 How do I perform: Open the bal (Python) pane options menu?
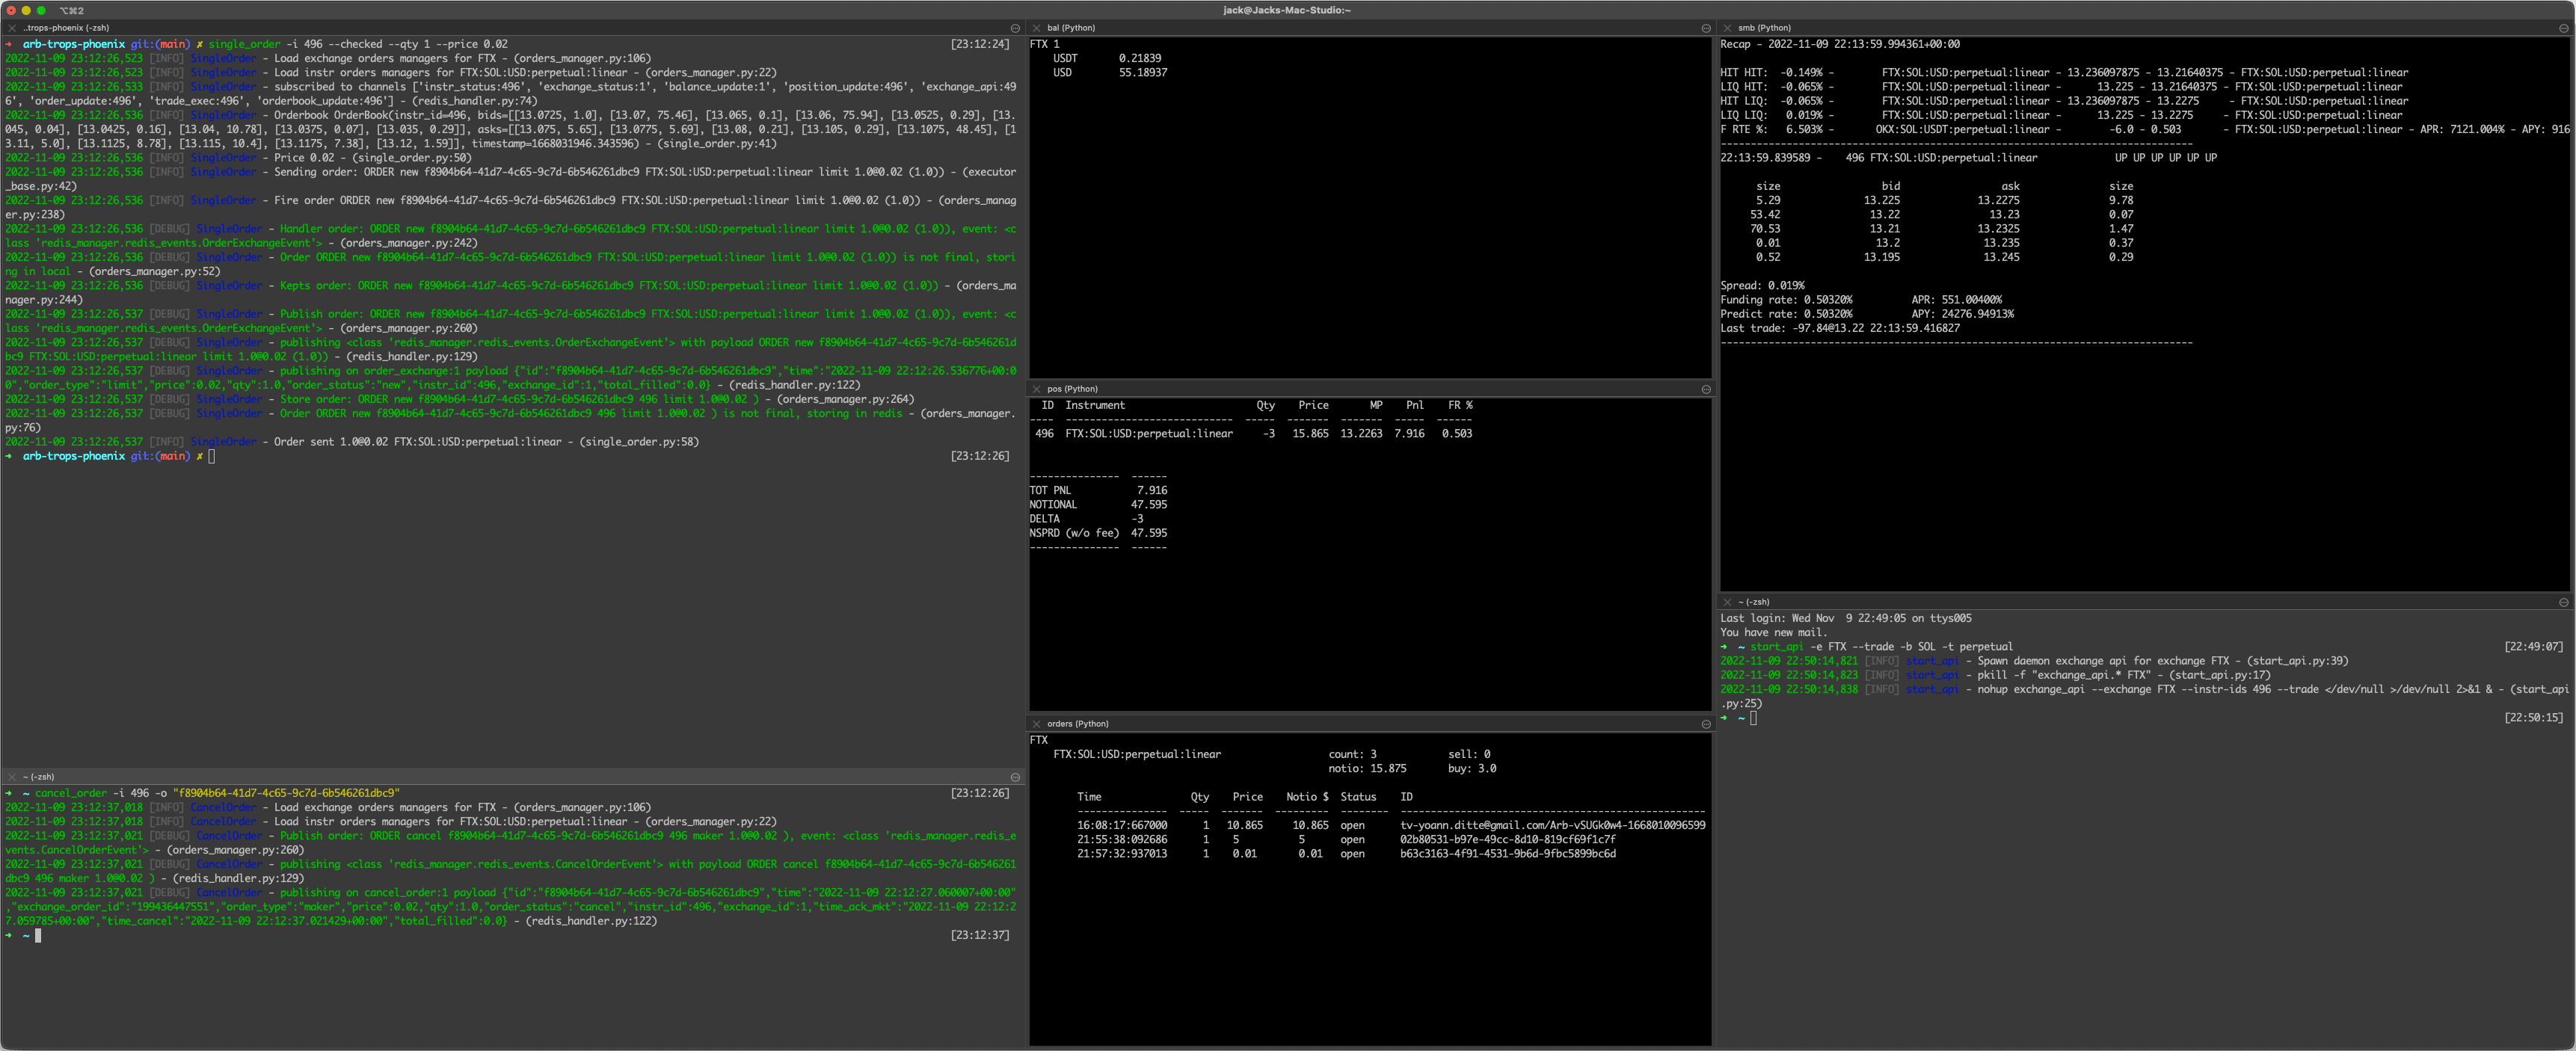click(x=1706, y=28)
